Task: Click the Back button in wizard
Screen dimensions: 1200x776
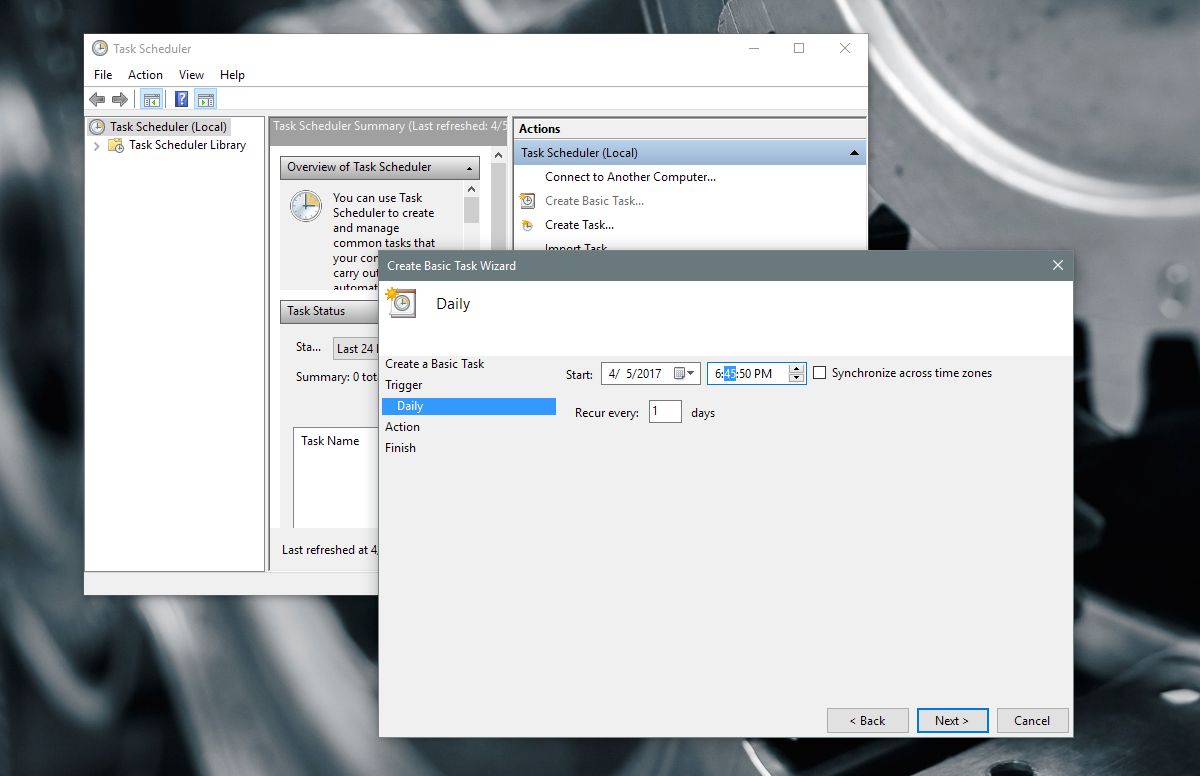Action: 867,720
